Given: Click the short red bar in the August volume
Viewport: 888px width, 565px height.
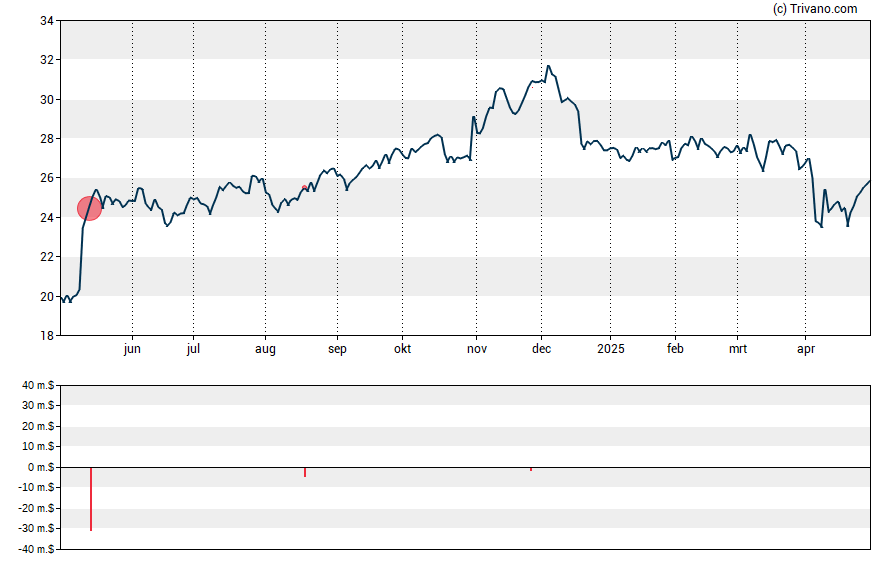Looking at the screenshot, I should click(x=305, y=472).
